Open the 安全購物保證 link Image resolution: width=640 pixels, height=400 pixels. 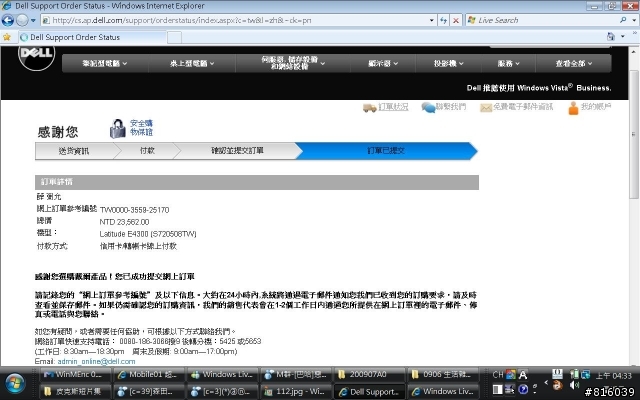click(141, 128)
